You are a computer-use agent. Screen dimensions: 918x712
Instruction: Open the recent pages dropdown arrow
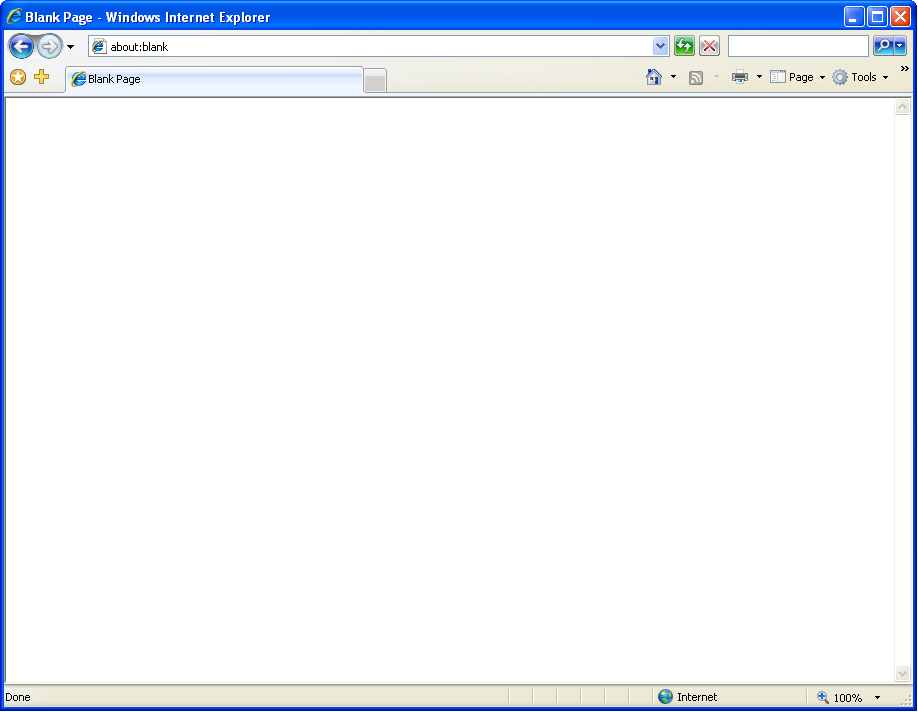tap(68, 46)
